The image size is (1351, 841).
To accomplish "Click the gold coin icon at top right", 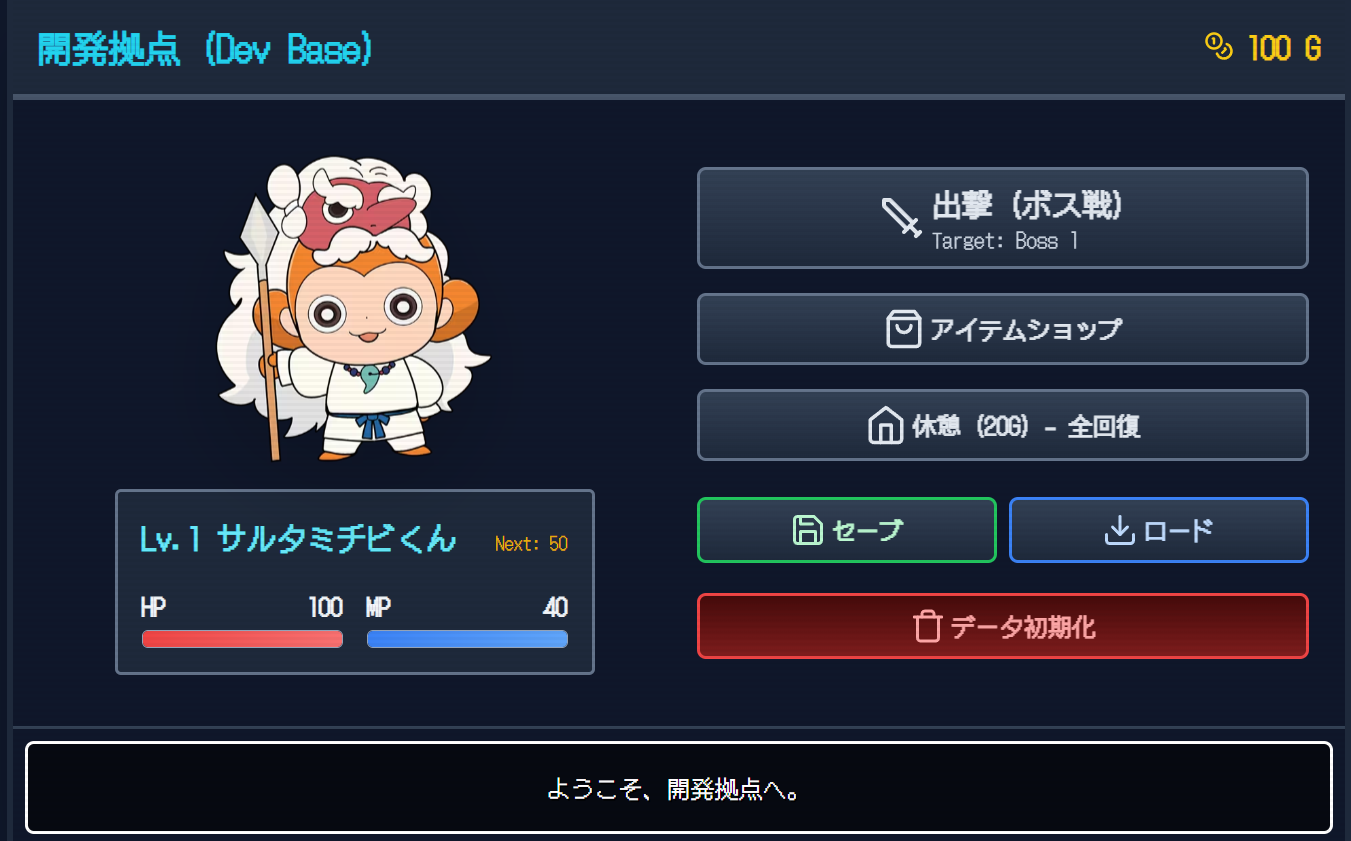I will [x=1219, y=46].
